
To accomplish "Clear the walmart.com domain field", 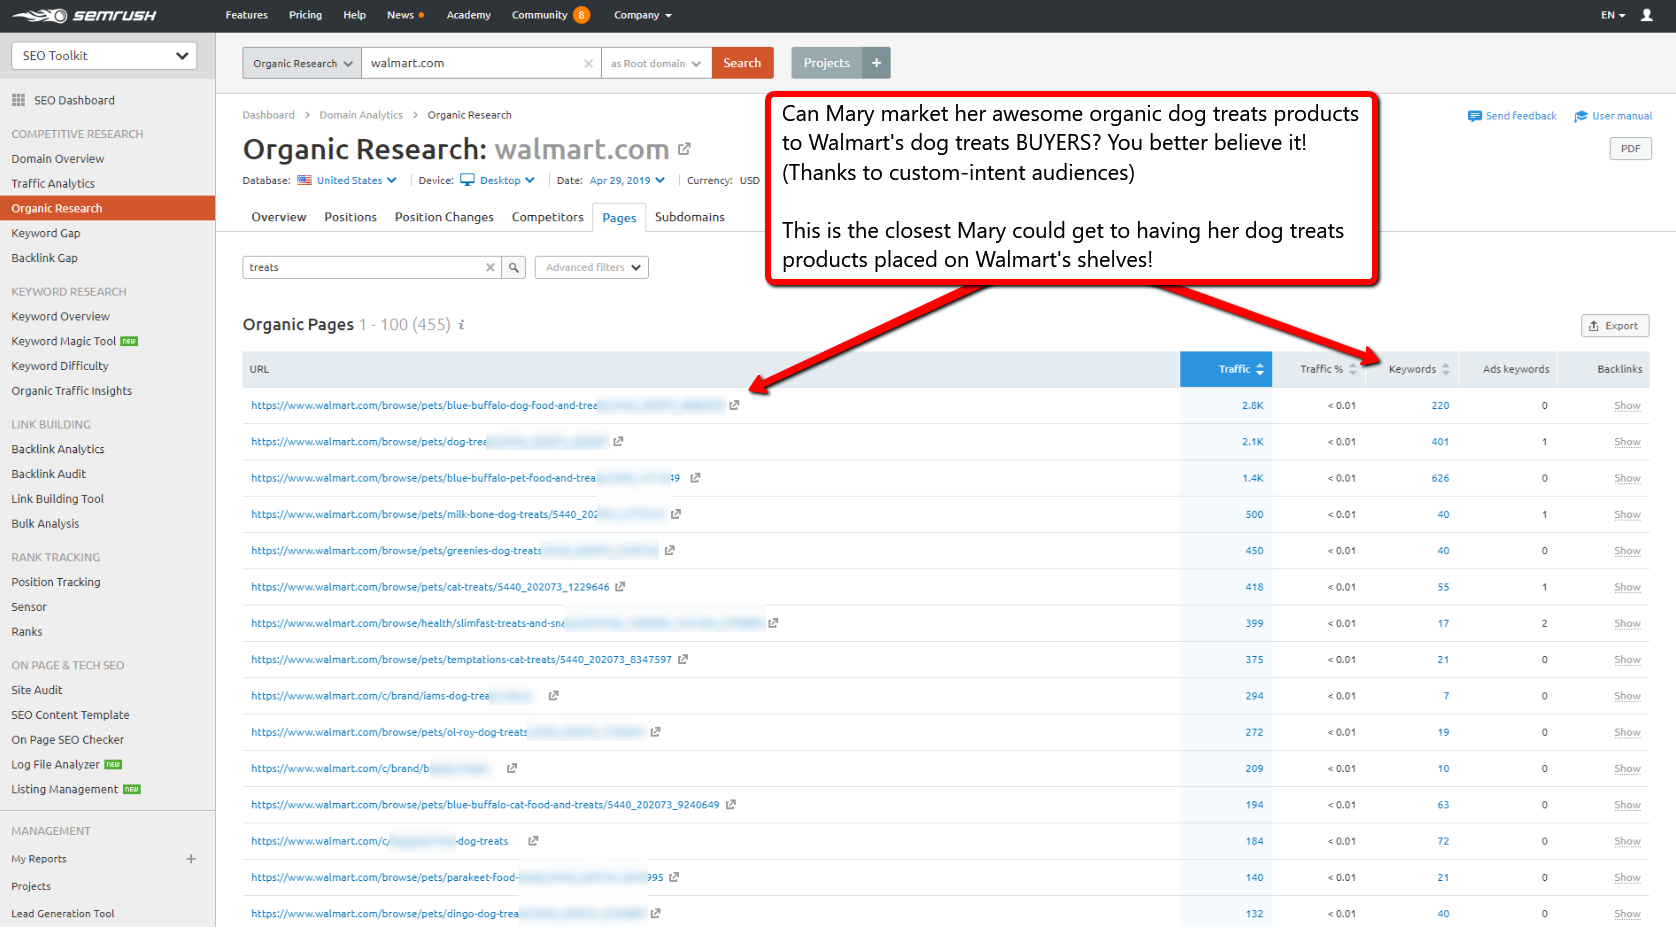I will [588, 63].
